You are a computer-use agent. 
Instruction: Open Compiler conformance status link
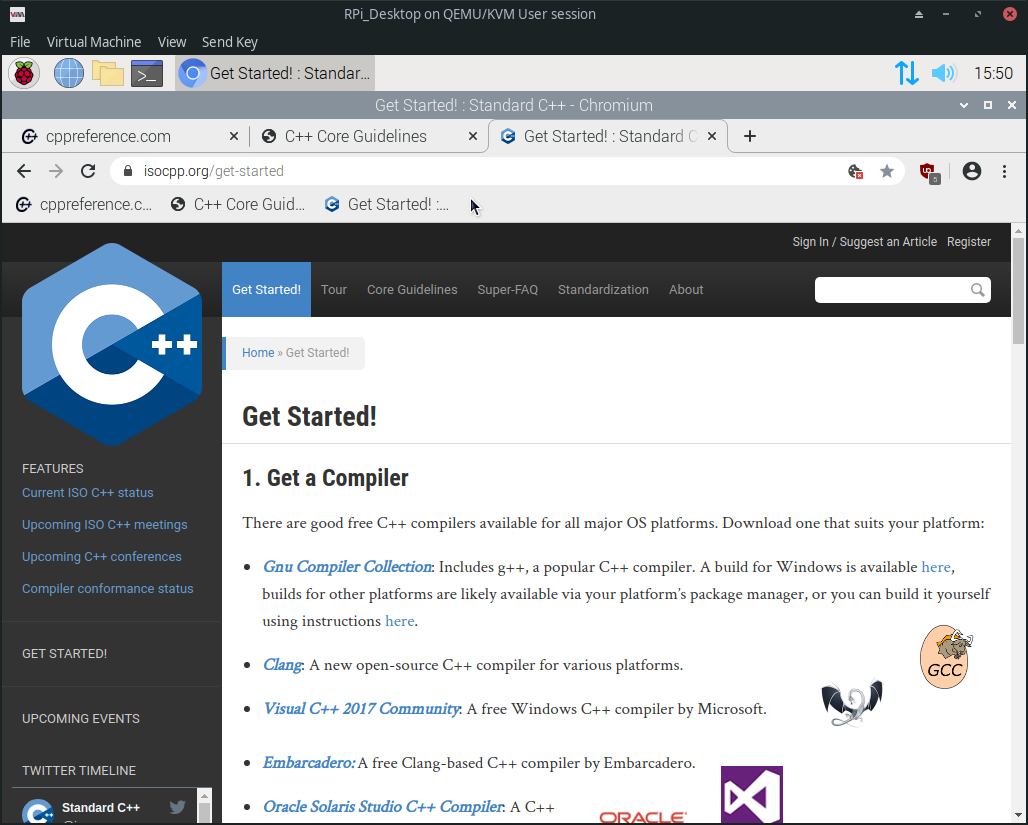coord(108,589)
